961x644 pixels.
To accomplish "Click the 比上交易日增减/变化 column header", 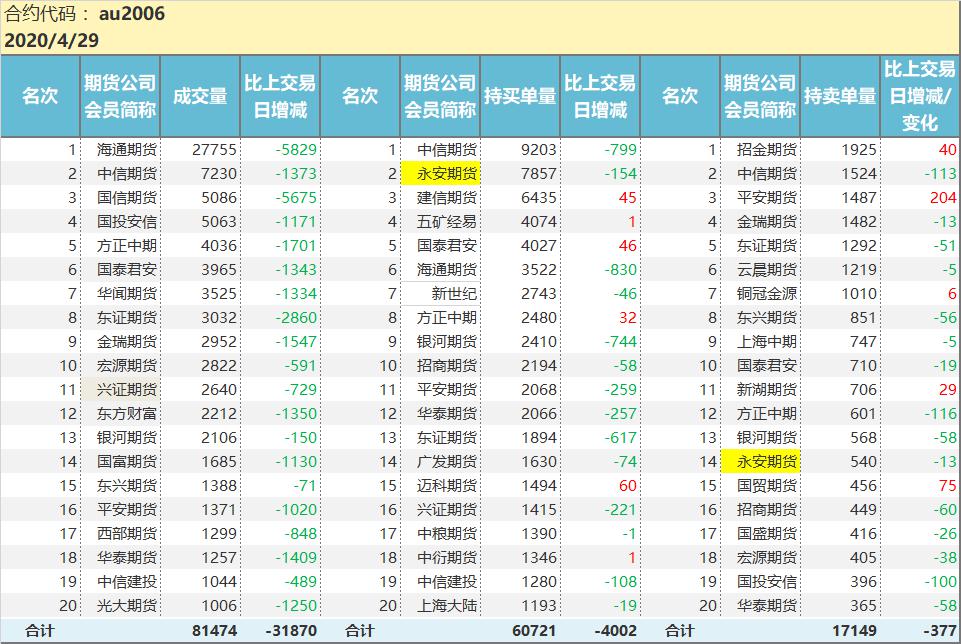I will 920,96.
